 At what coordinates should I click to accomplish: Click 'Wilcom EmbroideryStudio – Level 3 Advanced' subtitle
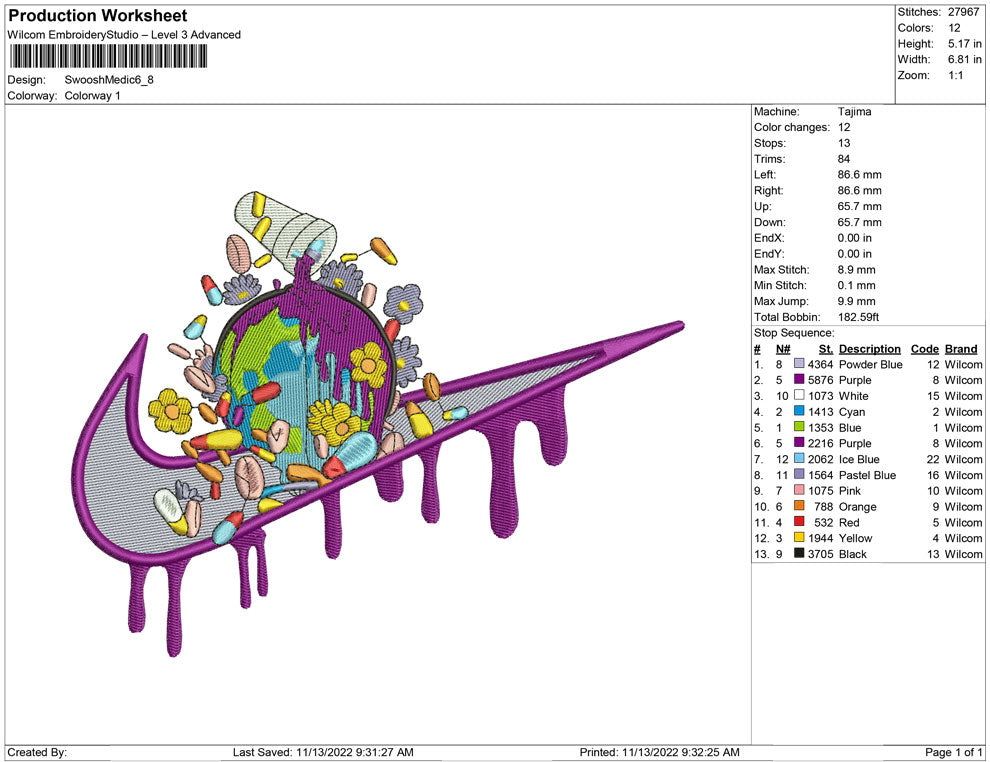(x=124, y=35)
